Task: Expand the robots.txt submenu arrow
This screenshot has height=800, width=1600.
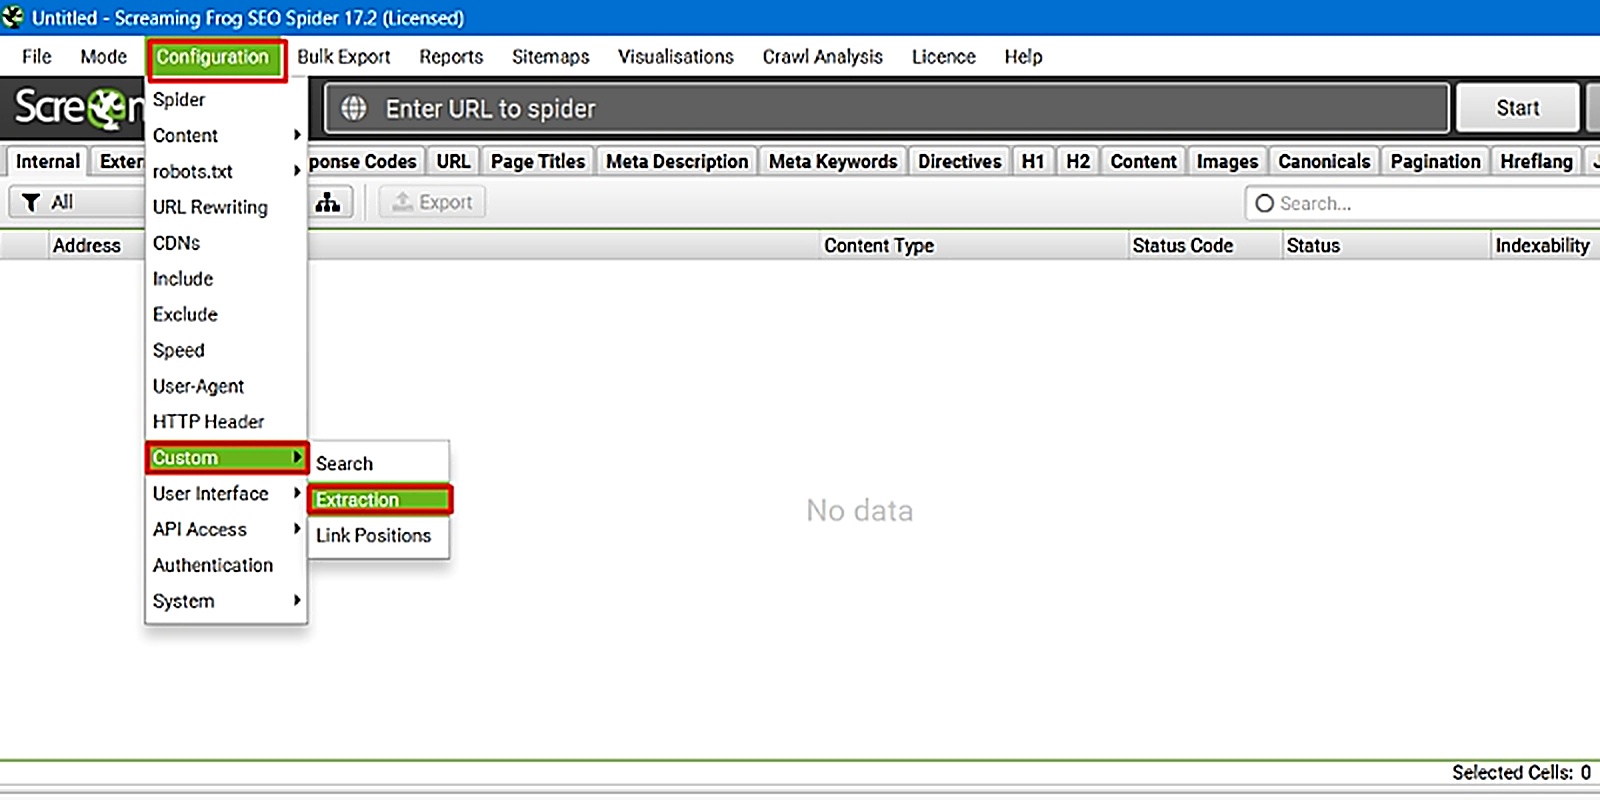Action: tap(297, 171)
